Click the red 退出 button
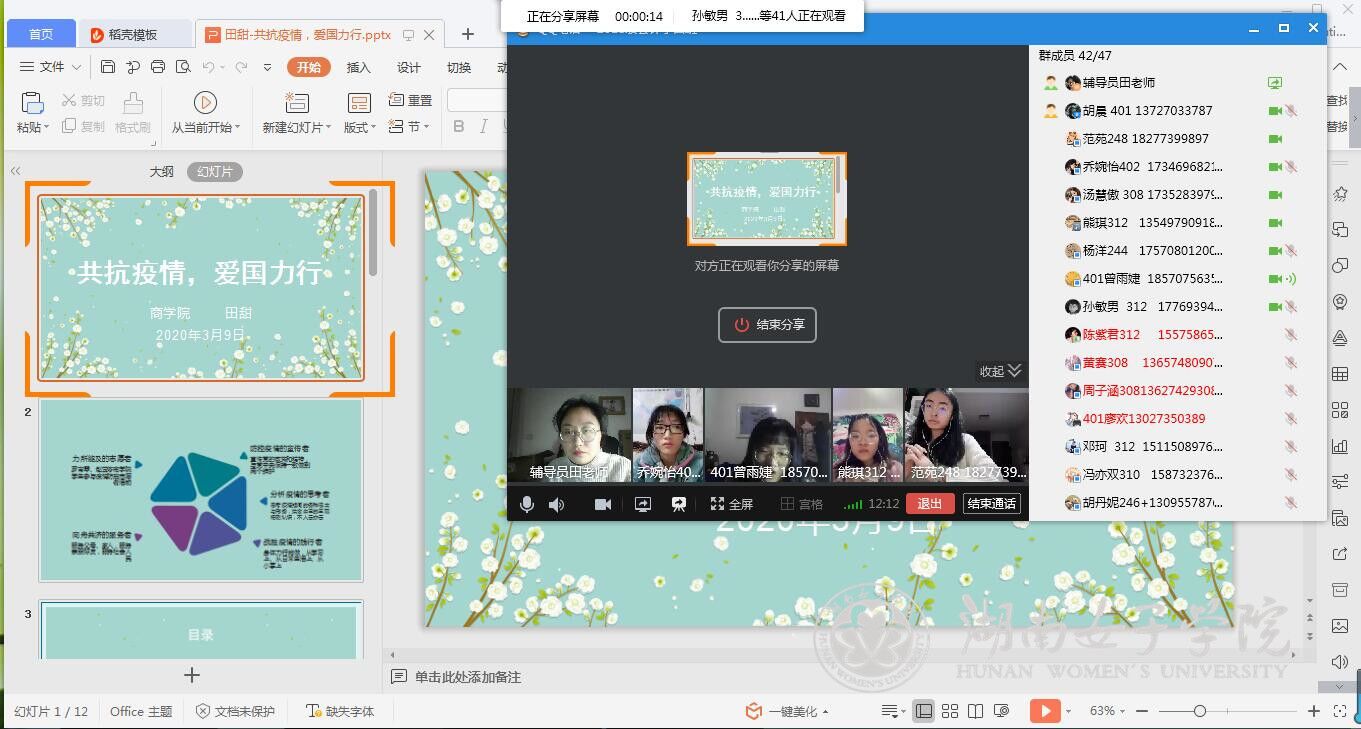1361x729 pixels. click(x=930, y=504)
